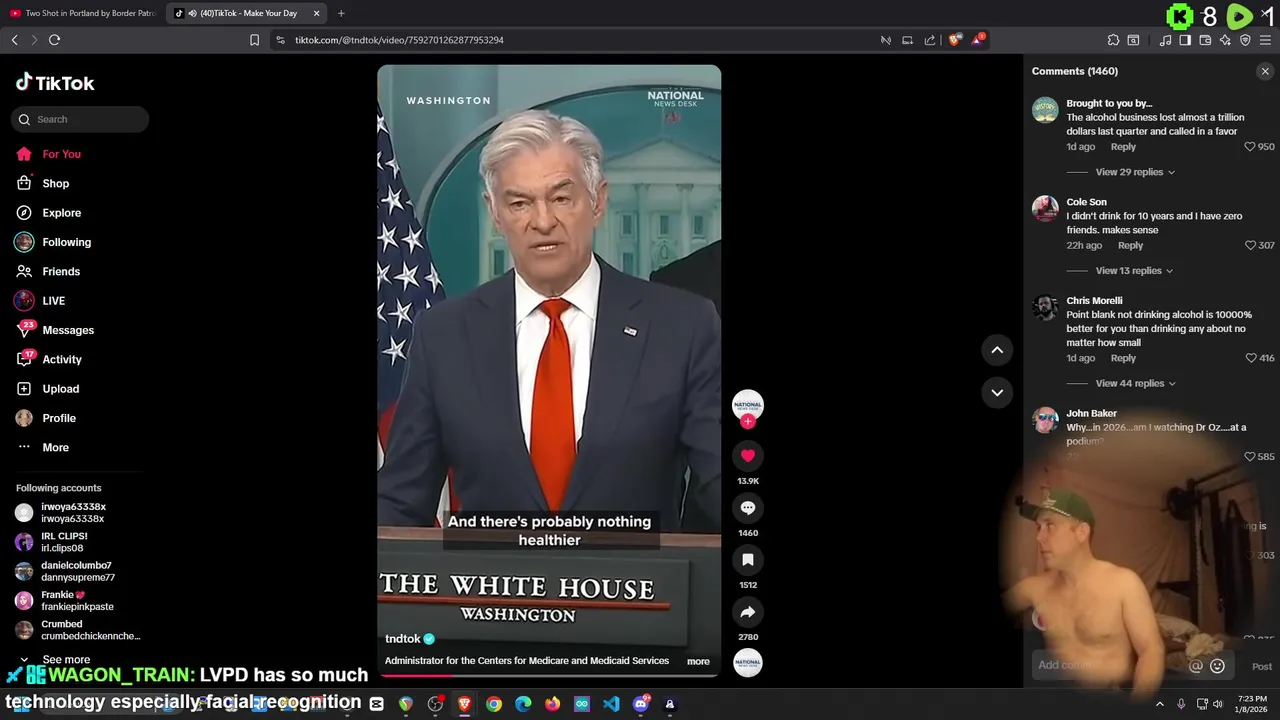Open Chris Morelli's profile avatar
Screen dimensions: 1280x720
click(1045, 307)
